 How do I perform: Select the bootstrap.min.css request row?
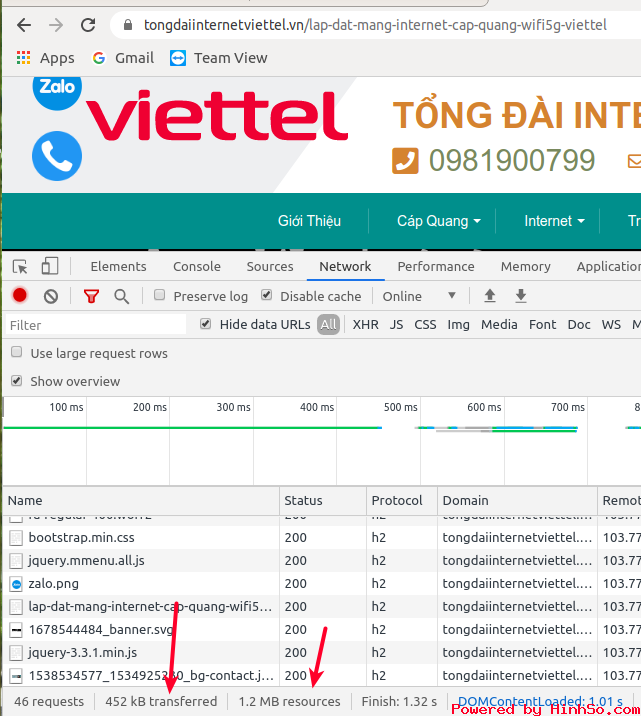pyautogui.click(x=322, y=537)
